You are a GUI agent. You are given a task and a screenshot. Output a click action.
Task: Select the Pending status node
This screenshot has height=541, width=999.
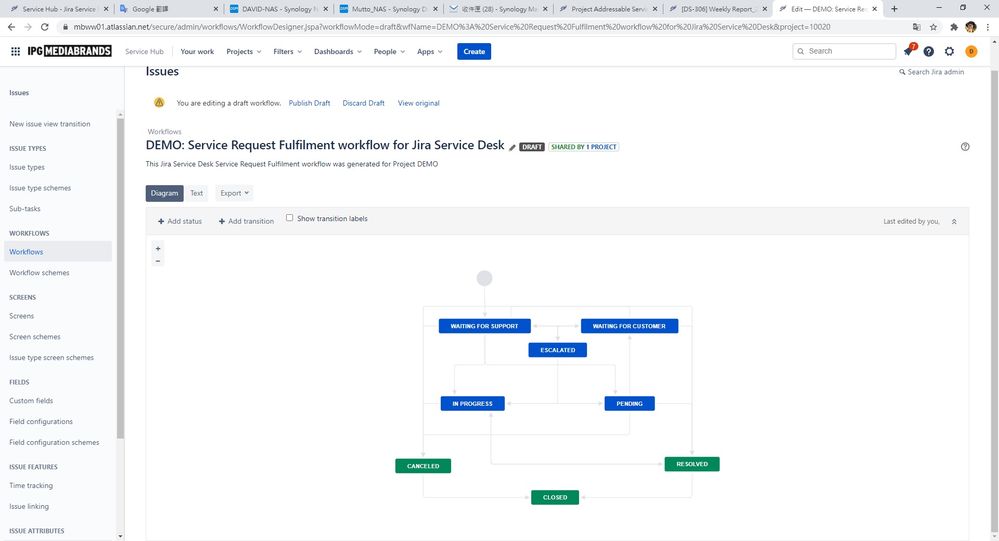(x=629, y=403)
